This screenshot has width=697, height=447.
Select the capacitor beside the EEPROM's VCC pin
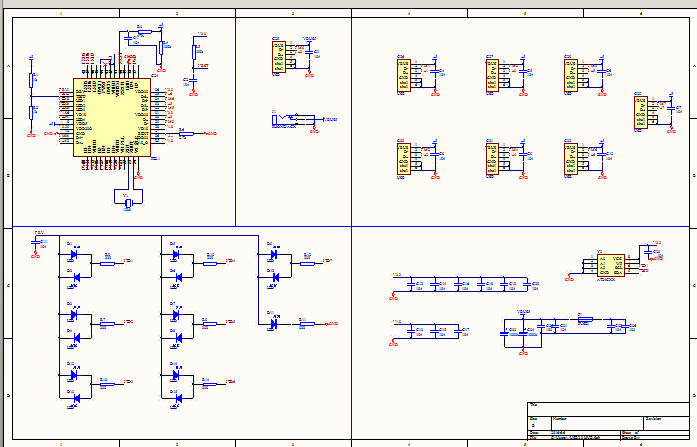pyautogui.click(x=649, y=253)
